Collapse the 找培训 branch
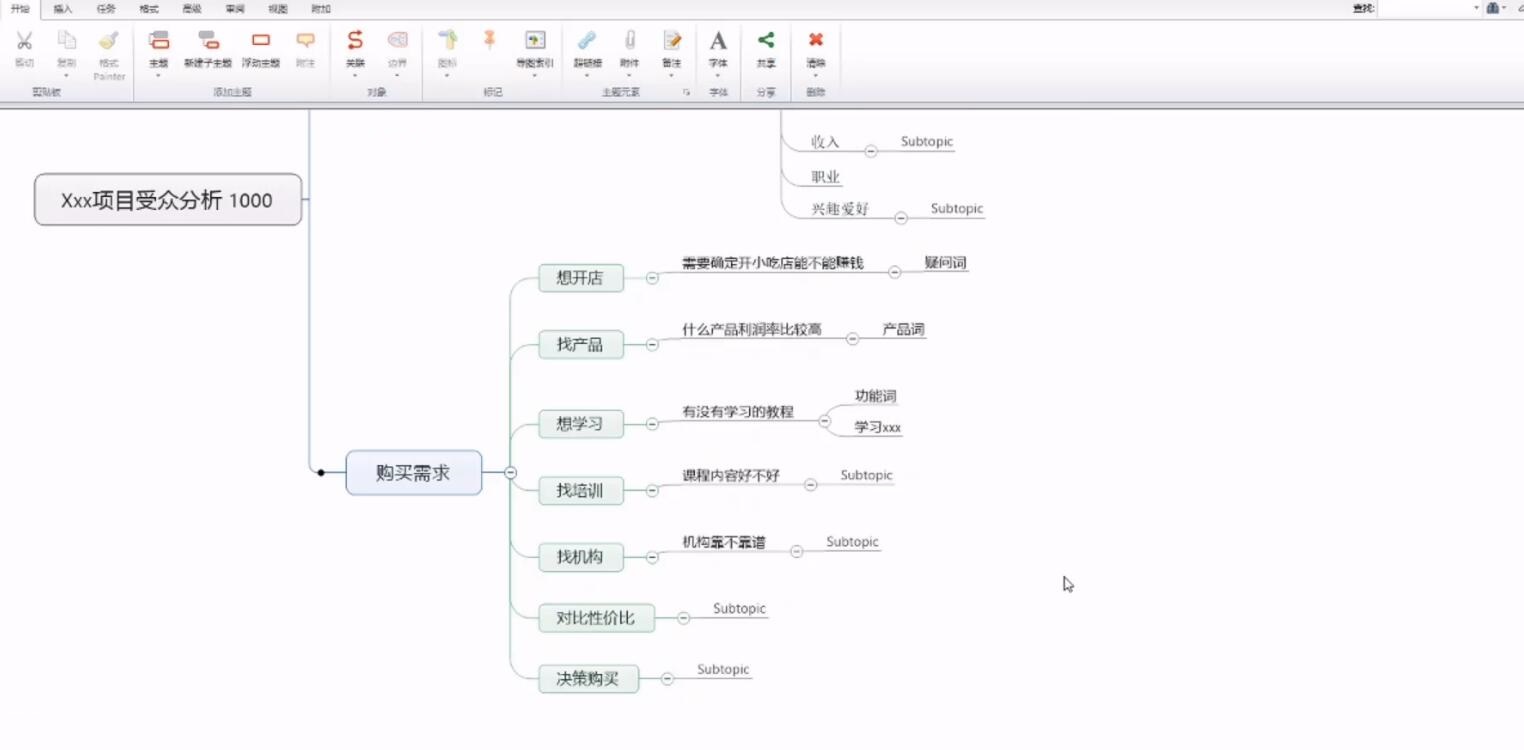1524x750 pixels. click(652, 490)
